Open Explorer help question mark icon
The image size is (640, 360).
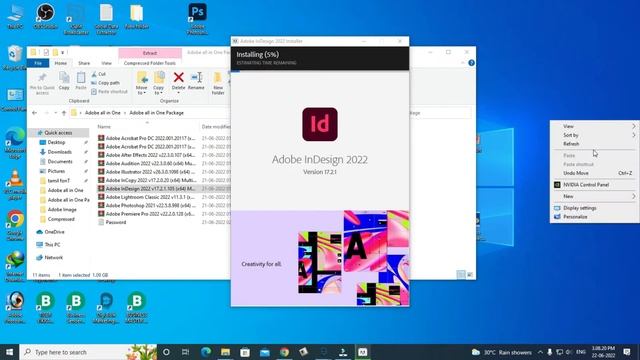click(x=471, y=63)
